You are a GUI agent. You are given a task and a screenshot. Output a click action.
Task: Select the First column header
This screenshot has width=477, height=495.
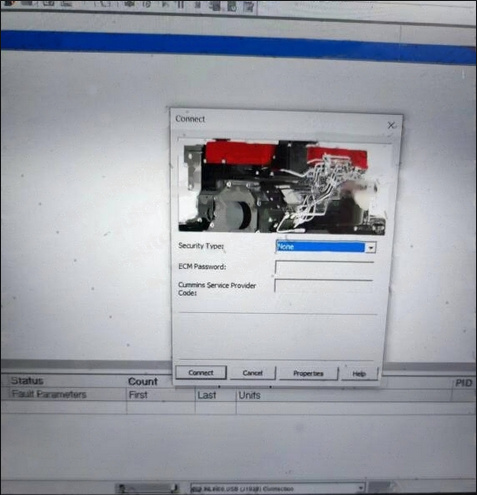(x=138, y=395)
